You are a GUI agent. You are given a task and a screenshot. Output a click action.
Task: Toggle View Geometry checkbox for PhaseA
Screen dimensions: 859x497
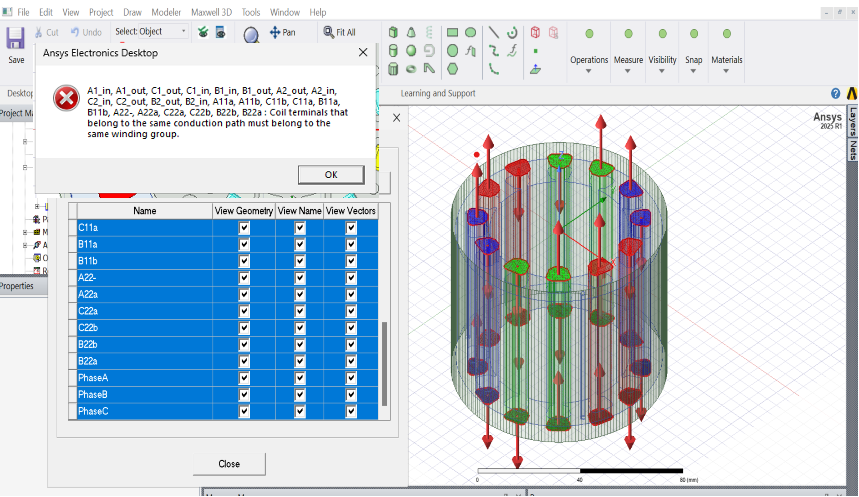click(244, 378)
